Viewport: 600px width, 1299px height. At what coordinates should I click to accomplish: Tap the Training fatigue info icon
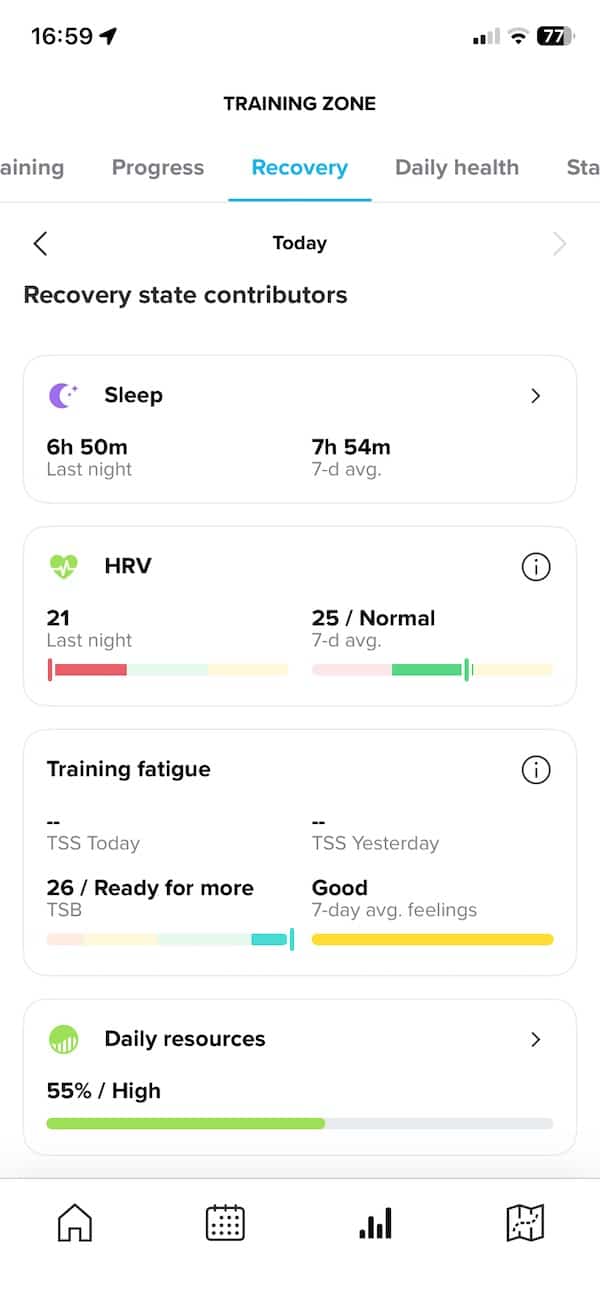click(536, 770)
